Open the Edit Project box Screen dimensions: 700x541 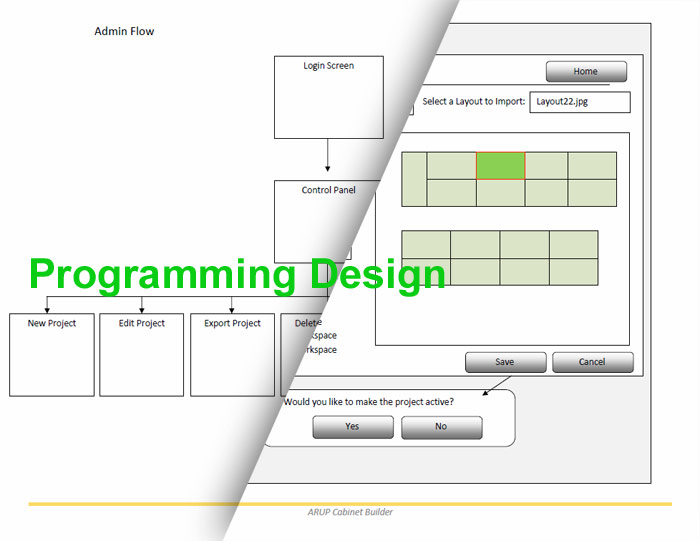pos(142,354)
